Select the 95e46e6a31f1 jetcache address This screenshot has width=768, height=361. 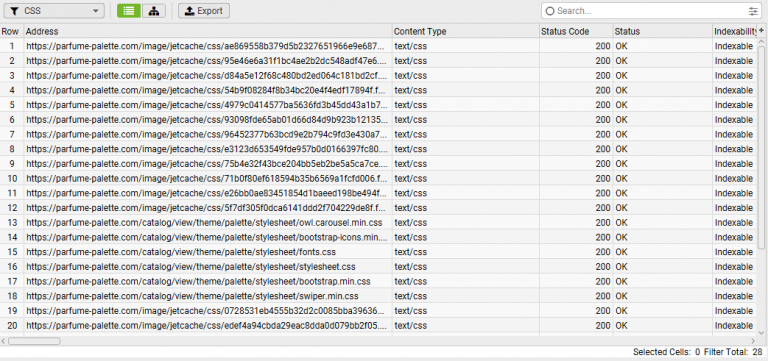pos(207,61)
